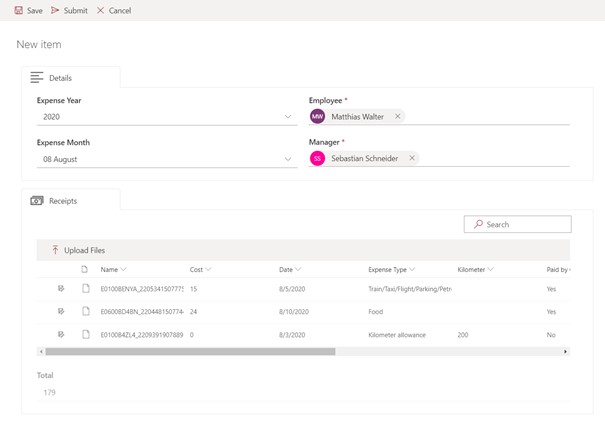Click file icon of E0600BD4BN receipt
Image resolution: width=605 pixels, height=421 pixels.
pyautogui.click(x=86, y=311)
